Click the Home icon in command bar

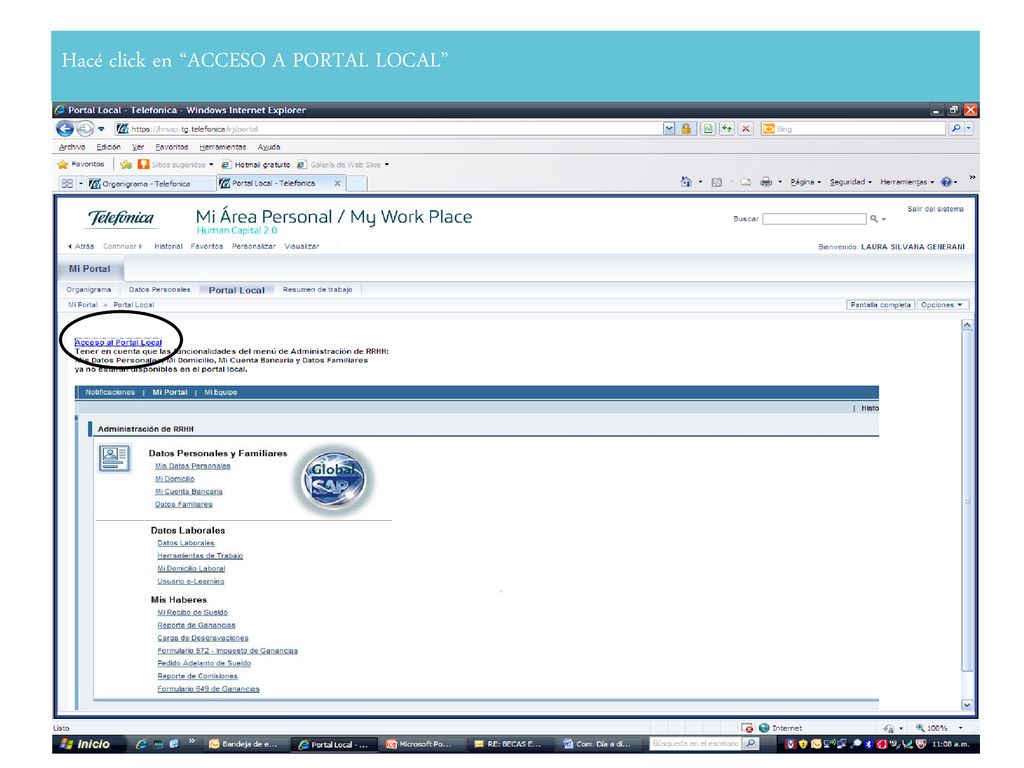[686, 182]
